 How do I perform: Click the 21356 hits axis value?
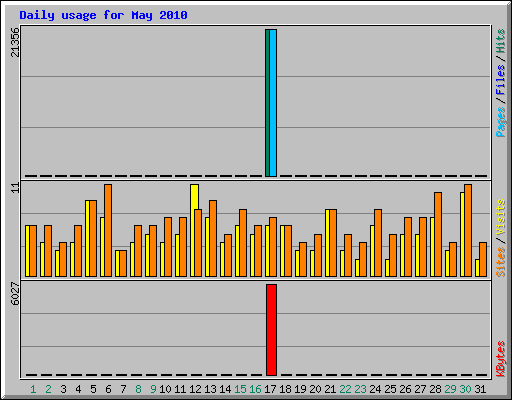pos(15,42)
